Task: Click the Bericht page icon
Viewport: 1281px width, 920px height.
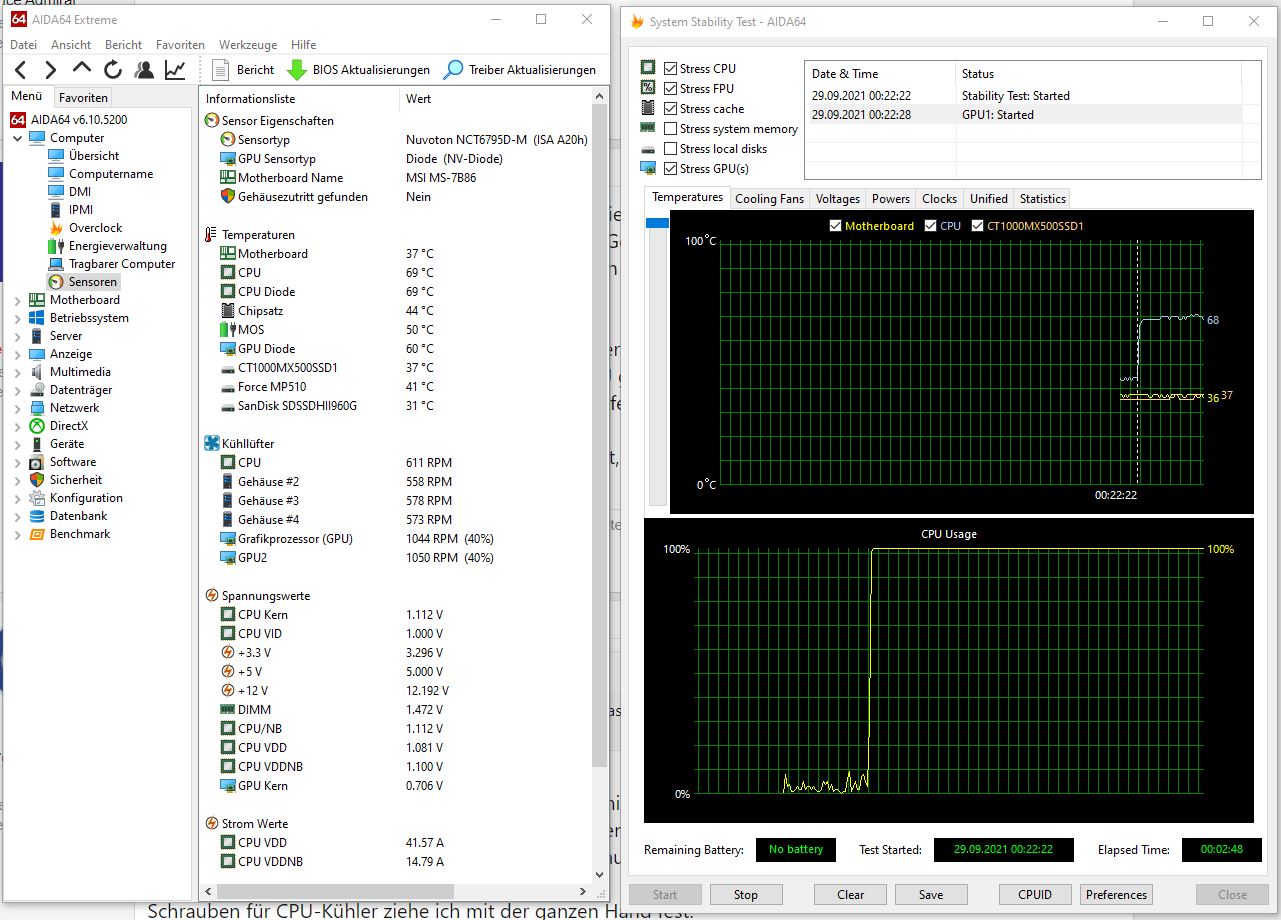Action: click(221, 70)
